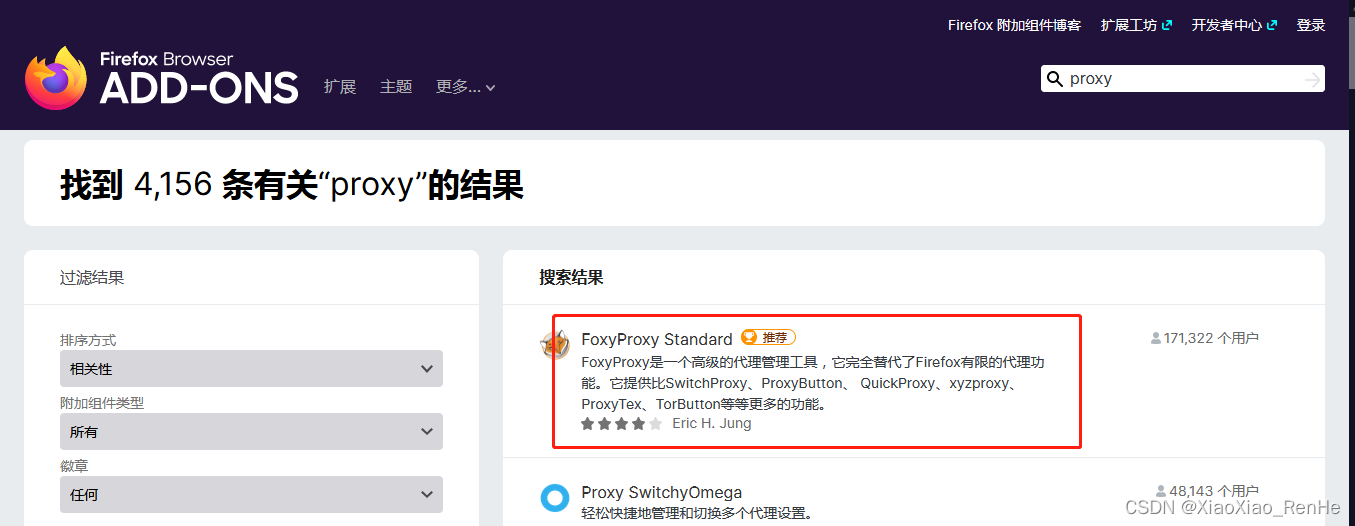Click 171,322 个用户 user count
This screenshot has height=526, width=1355.
point(1205,338)
